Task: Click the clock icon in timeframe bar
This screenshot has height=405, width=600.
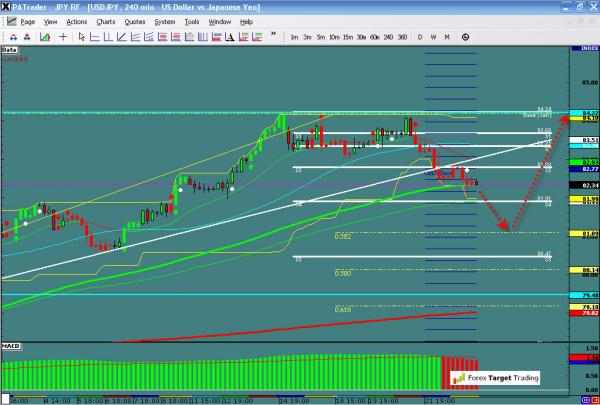Action: tap(468, 37)
